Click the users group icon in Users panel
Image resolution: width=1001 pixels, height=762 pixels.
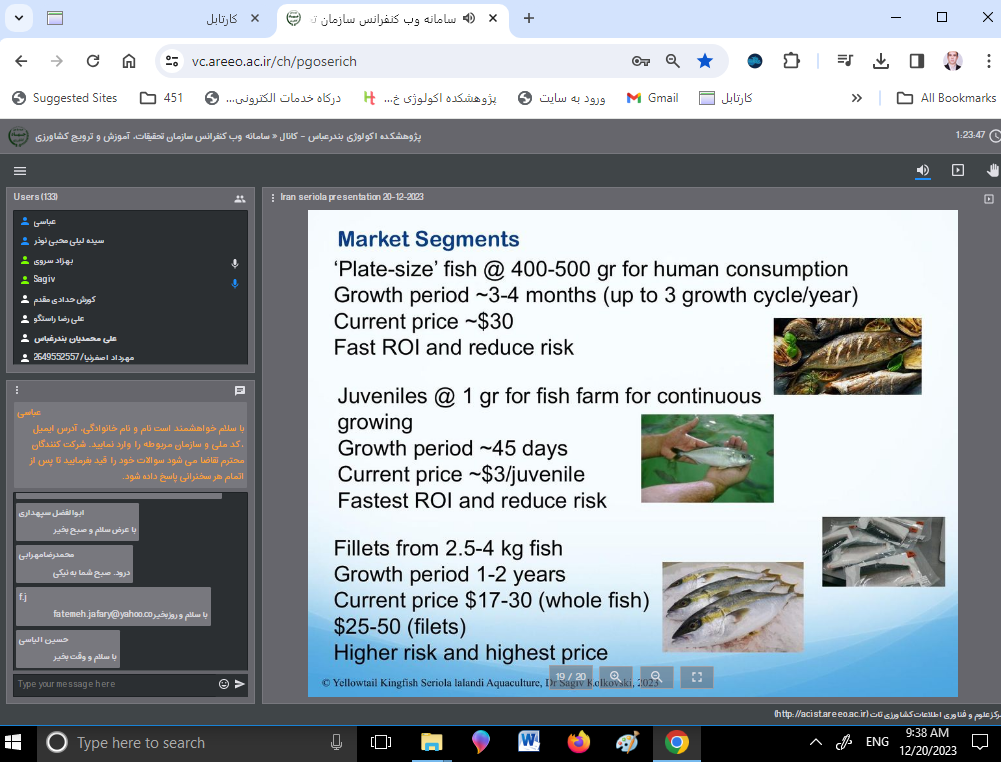[x=239, y=198]
